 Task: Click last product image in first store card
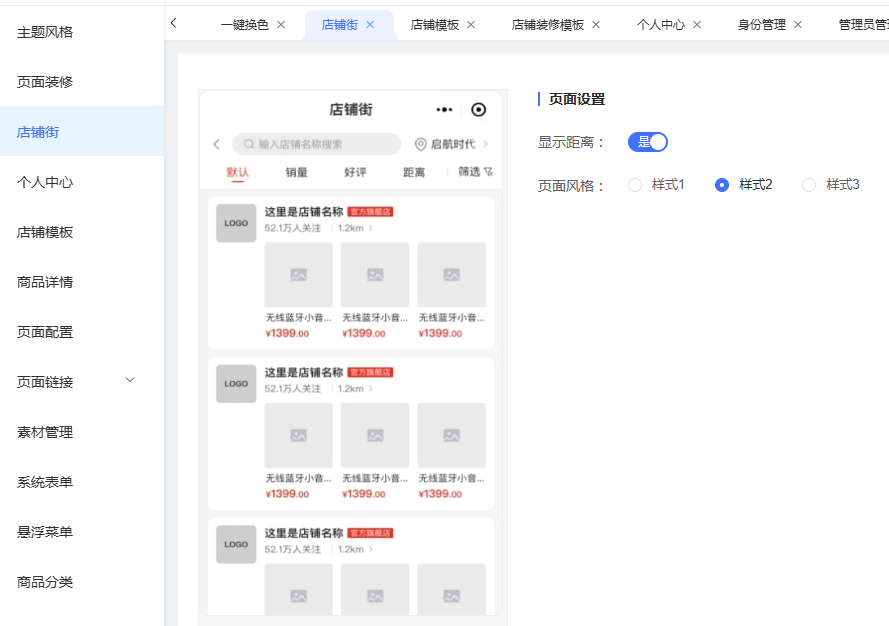[x=451, y=275]
